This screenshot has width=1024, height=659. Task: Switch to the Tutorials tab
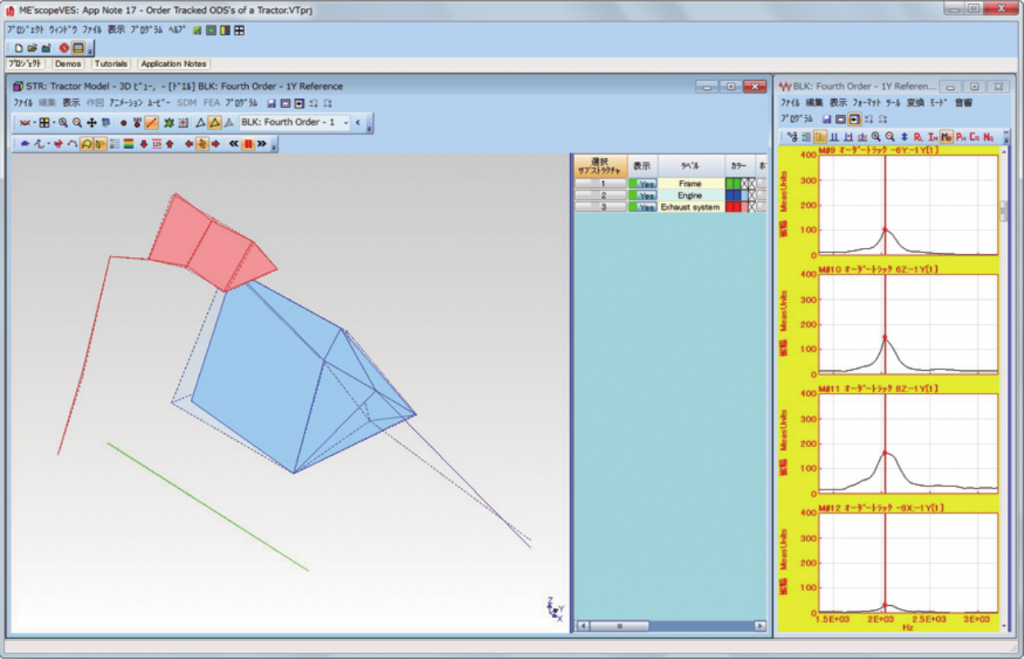(x=111, y=64)
